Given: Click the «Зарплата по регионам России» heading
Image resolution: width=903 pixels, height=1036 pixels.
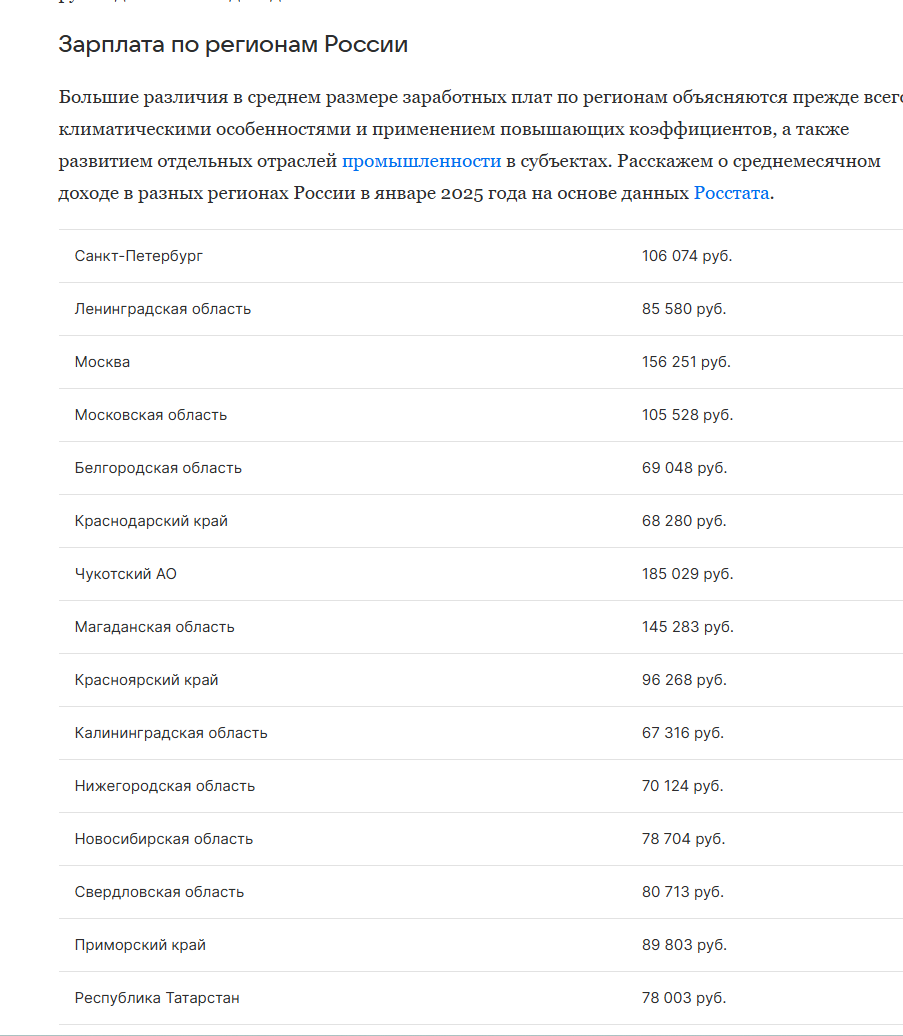Looking at the screenshot, I should (x=233, y=45).
